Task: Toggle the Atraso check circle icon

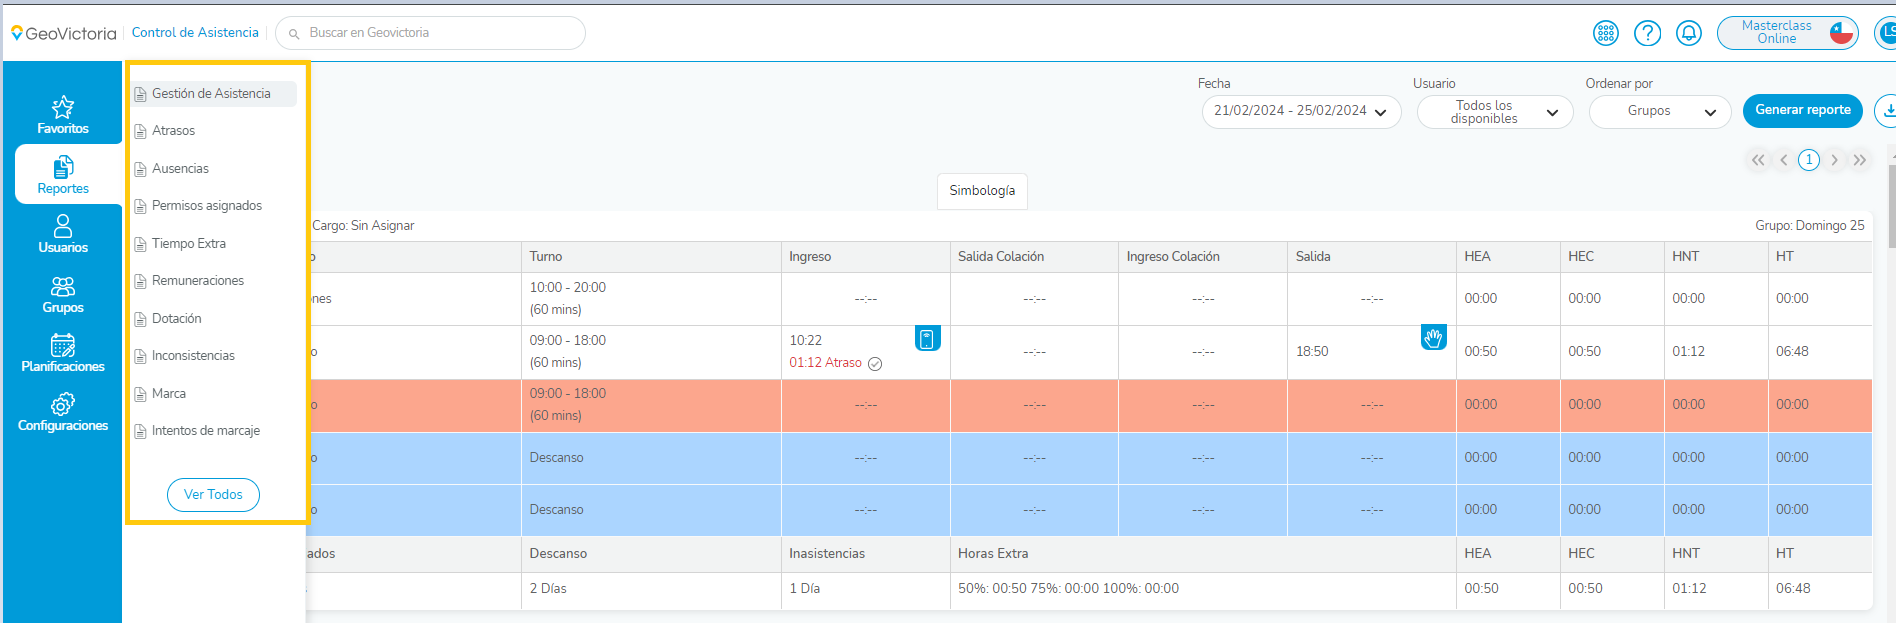Action: (x=875, y=364)
